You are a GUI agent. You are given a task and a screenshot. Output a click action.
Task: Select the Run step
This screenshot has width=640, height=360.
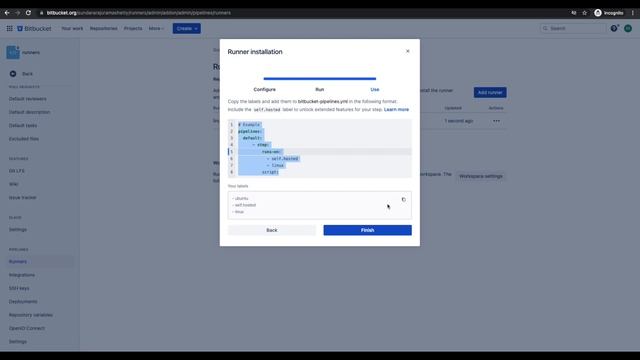pyautogui.click(x=320, y=89)
